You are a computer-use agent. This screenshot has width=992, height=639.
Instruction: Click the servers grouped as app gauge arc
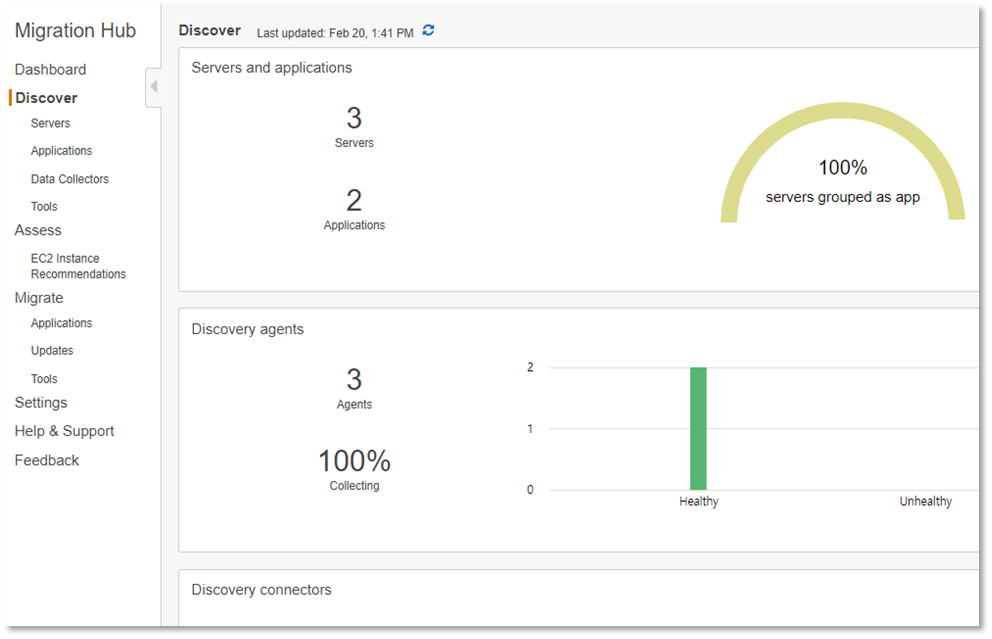[843, 111]
